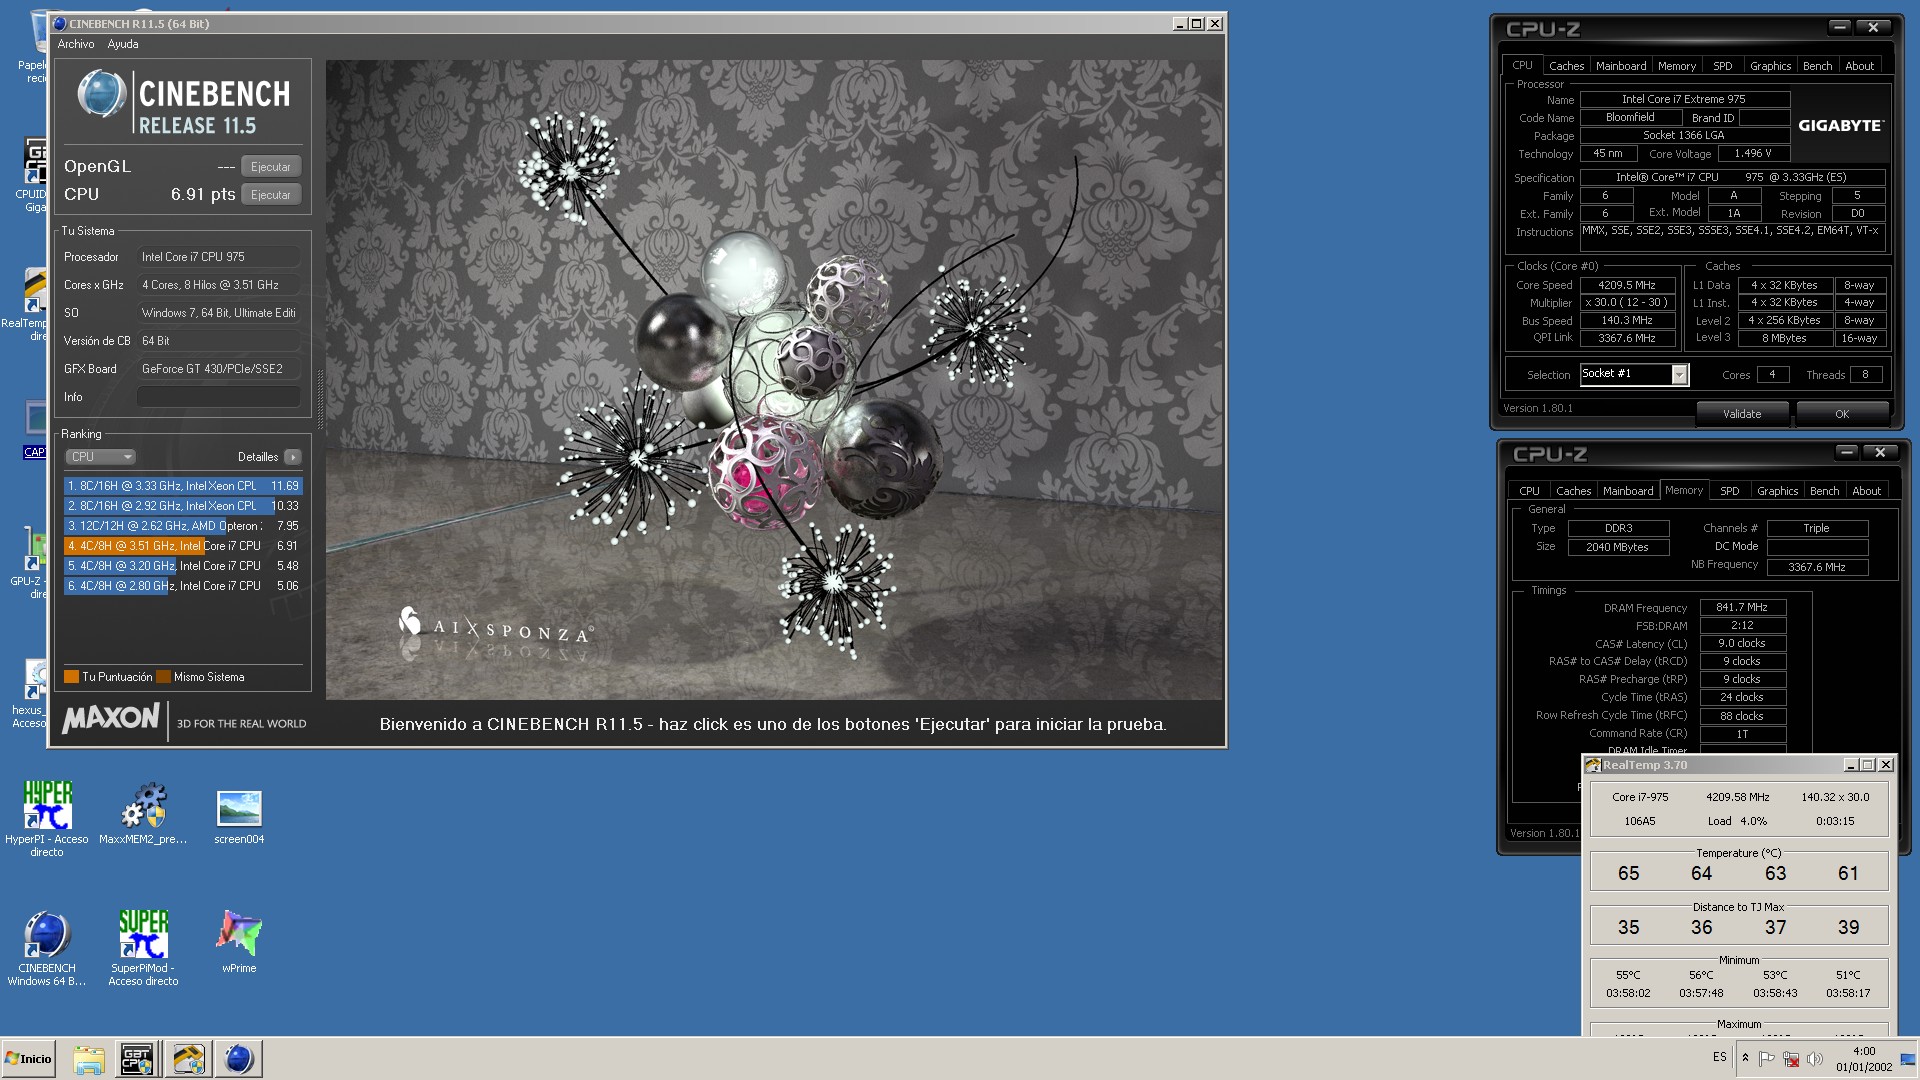Screen dimensions: 1920x1080
Task: Select ranking row 8C/16H @ 2.92 GHz Xeon
Action: pos(183,506)
